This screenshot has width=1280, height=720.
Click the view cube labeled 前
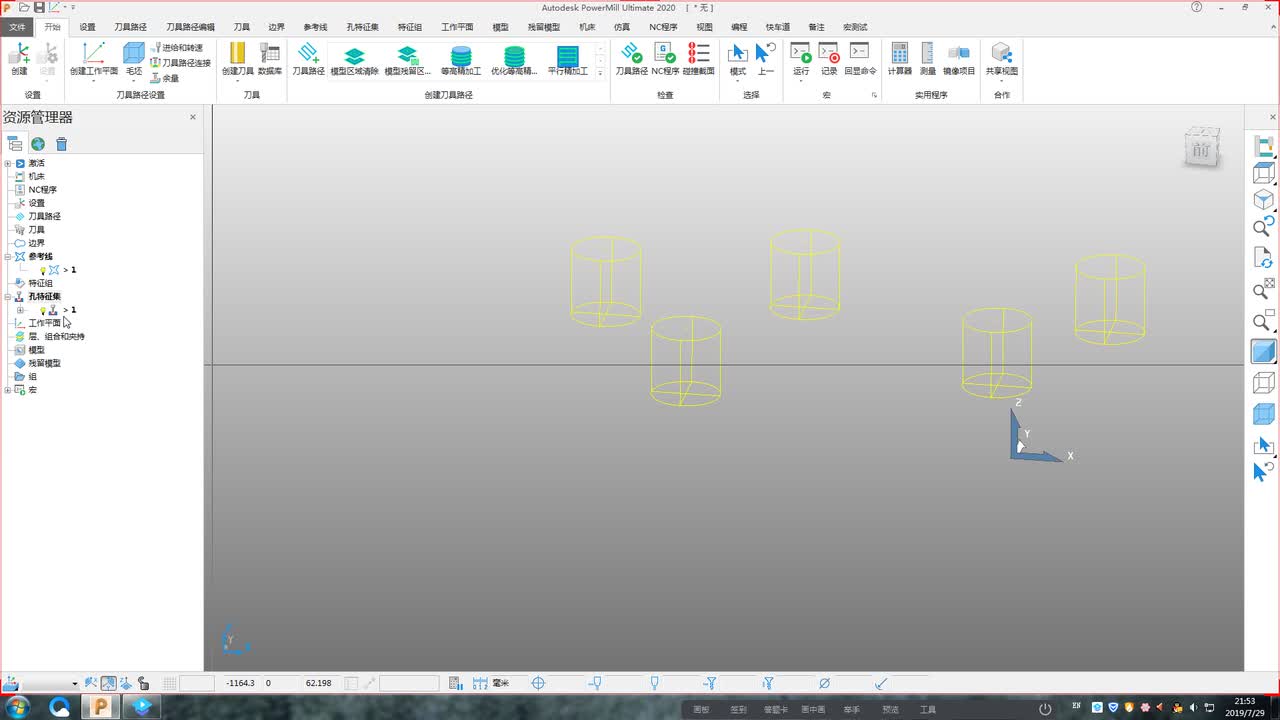1201,148
